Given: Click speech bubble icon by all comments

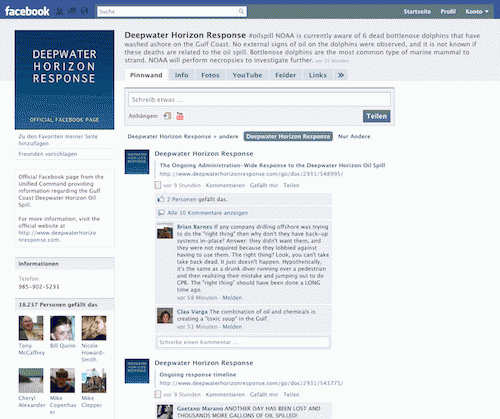Looking at the screenshot, I should pyautogui.click(x=161, y=213).
